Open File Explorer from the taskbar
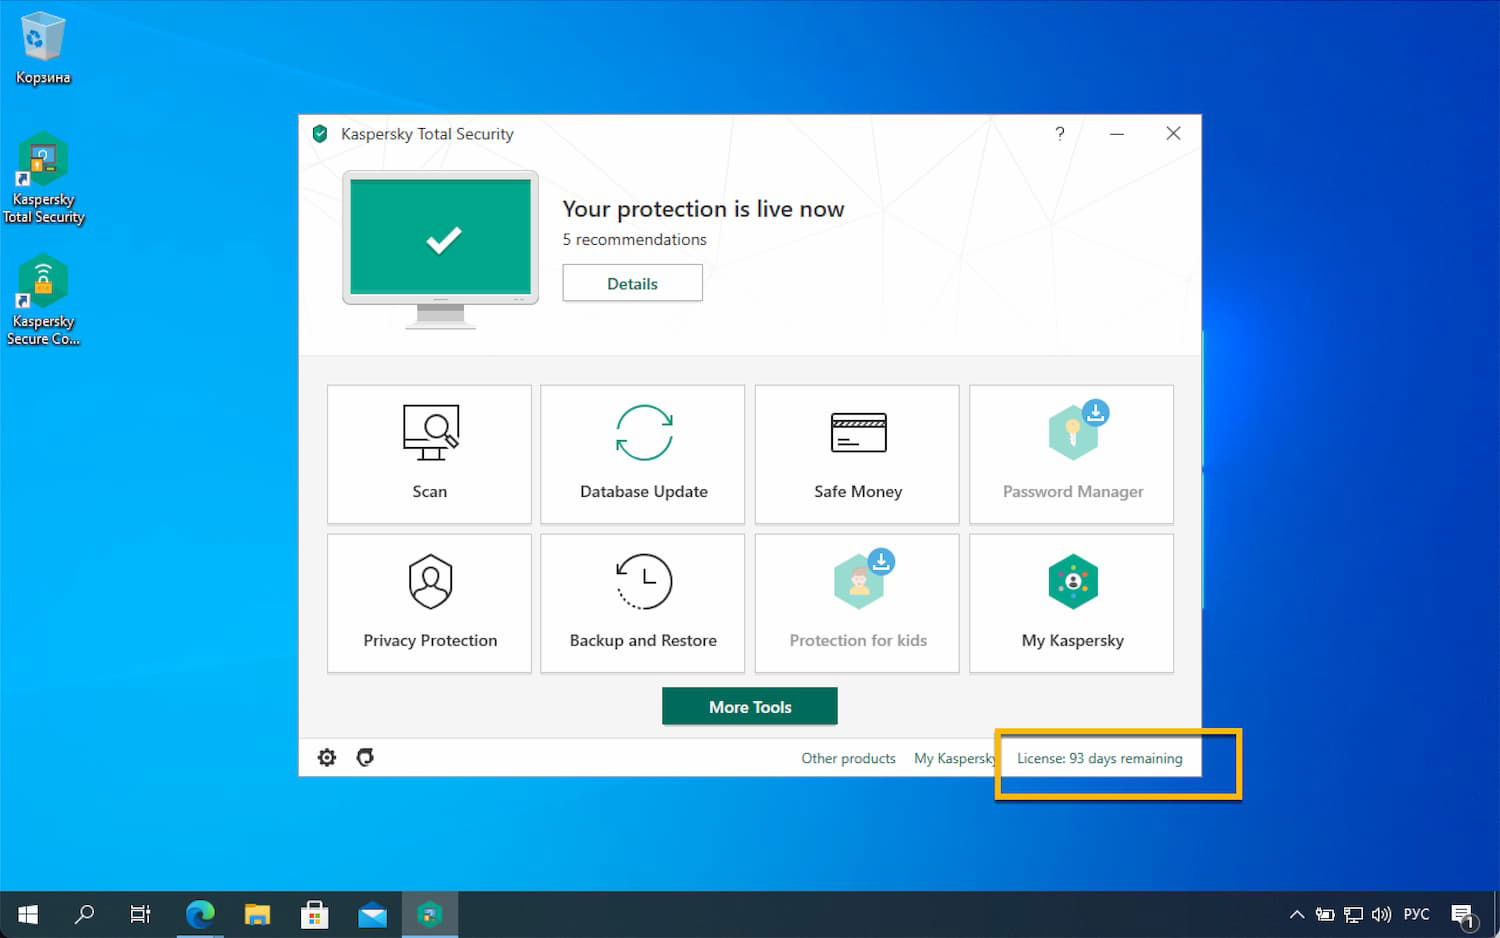The image size is (1500, 938). click(258, 914)
